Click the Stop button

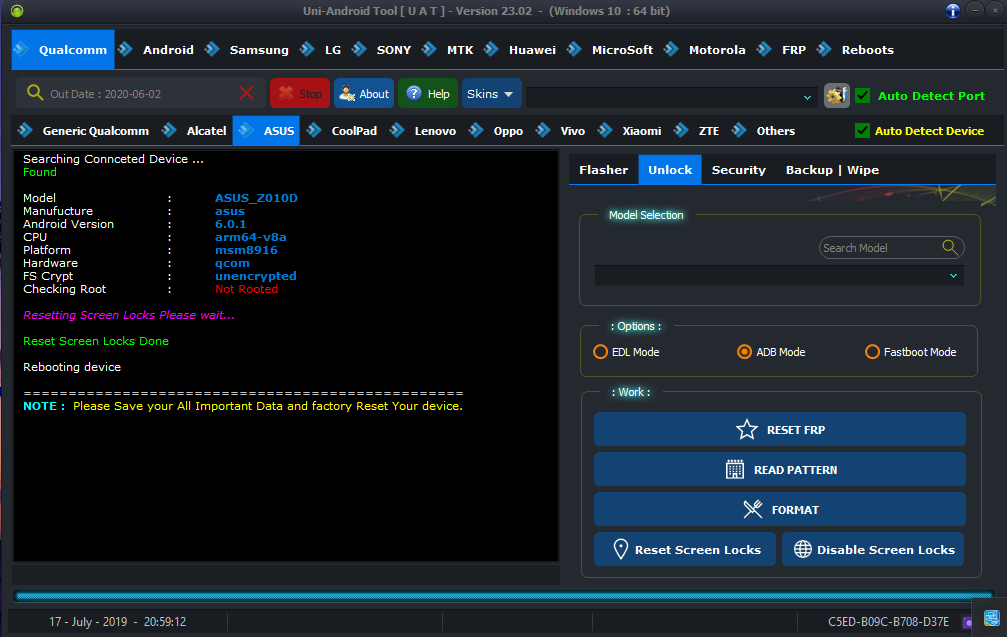[x=300, y=94]
